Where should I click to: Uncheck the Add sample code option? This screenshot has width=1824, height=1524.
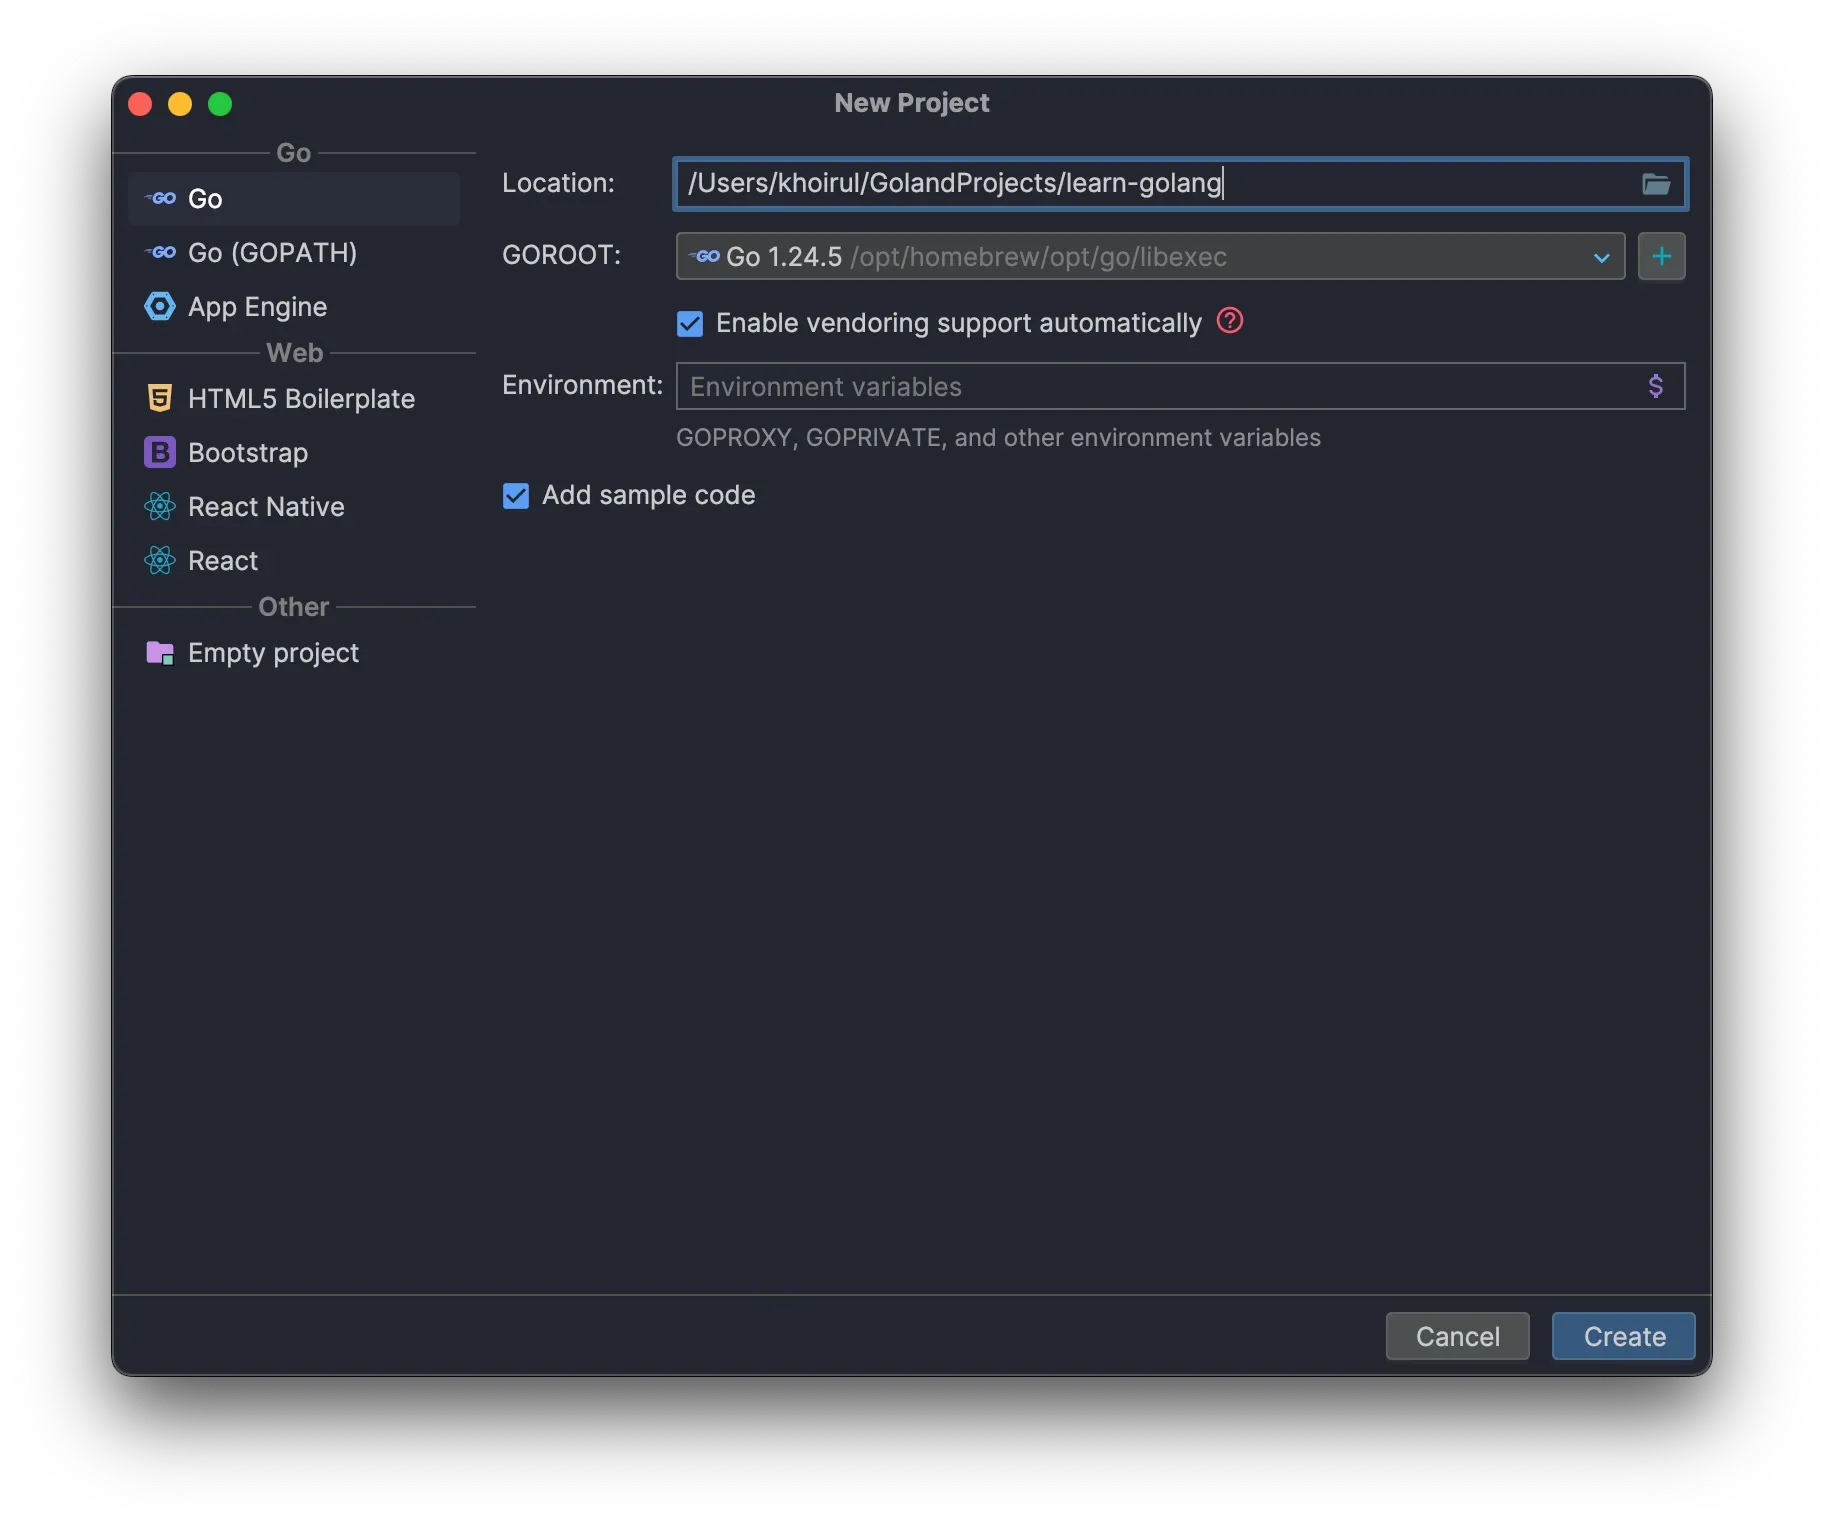coord(515,495)
